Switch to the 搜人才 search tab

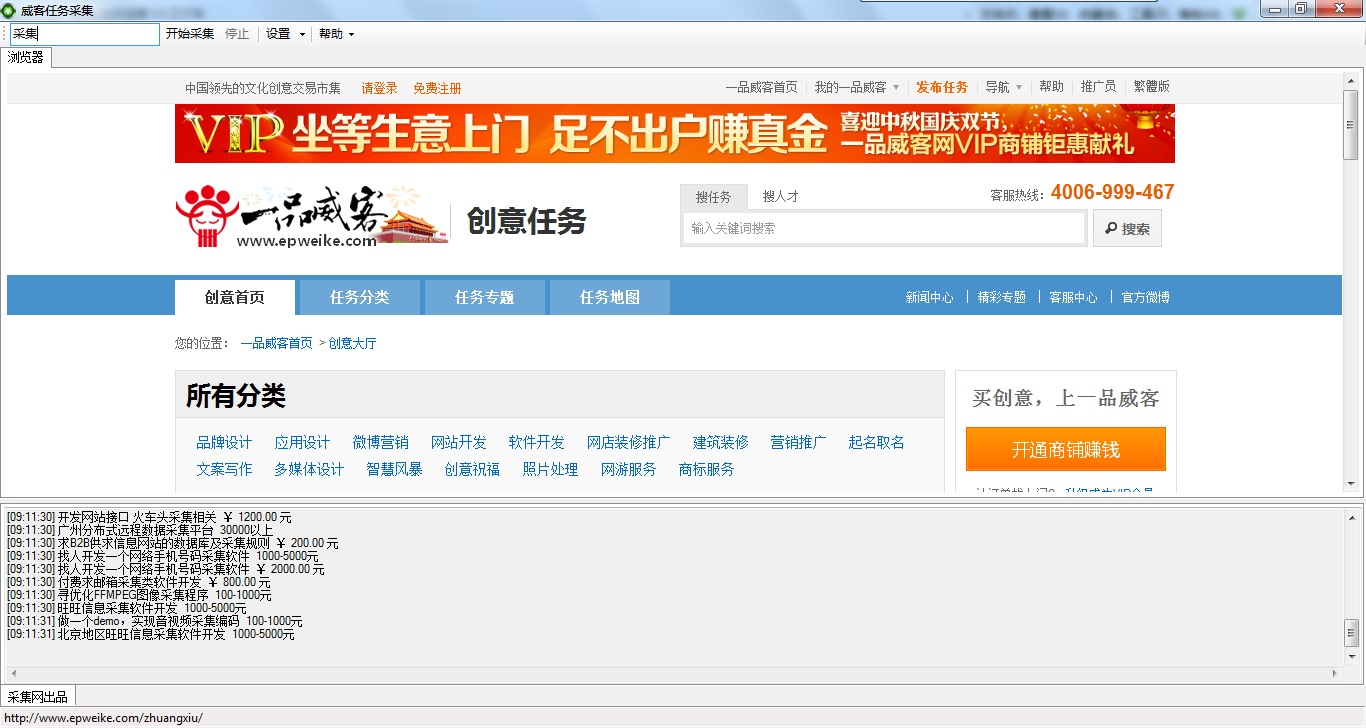point(779,196)
